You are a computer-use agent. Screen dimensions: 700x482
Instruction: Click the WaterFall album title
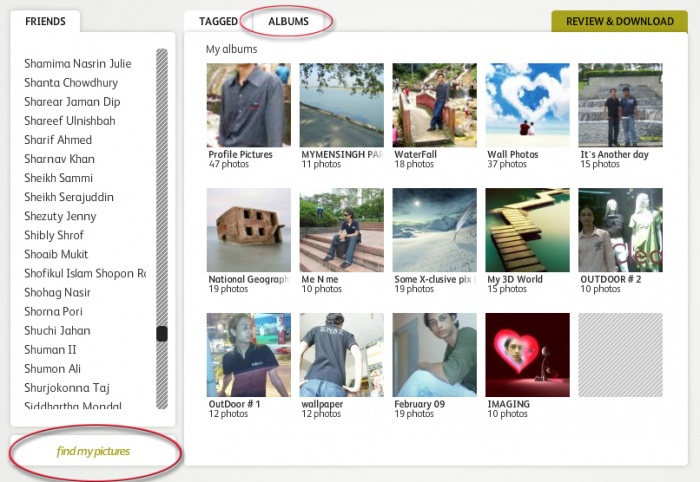(415, 154)
